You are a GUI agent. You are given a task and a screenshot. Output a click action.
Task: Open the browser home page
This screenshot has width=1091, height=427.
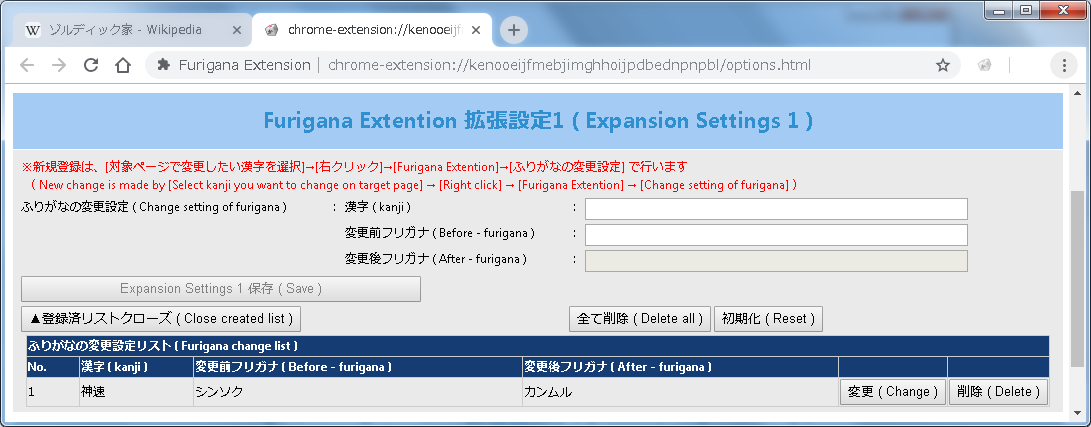pos(123,65)
